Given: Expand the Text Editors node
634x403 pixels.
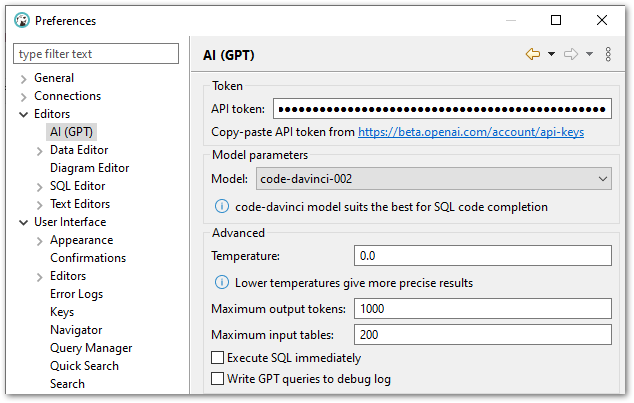Looking at the screenshot, I should pyautogui.click(x=39, y=205).
